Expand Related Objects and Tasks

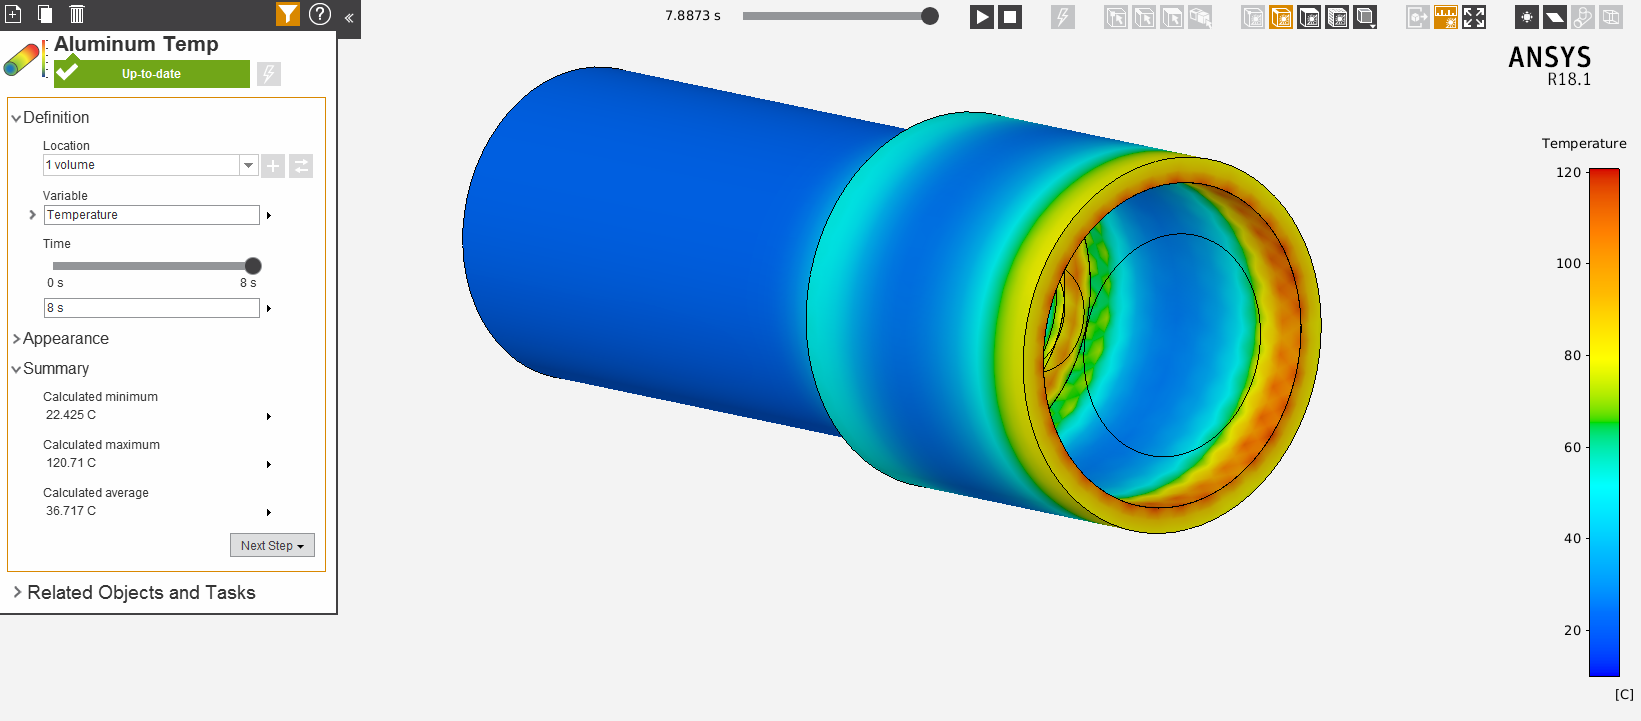point(17,592)
